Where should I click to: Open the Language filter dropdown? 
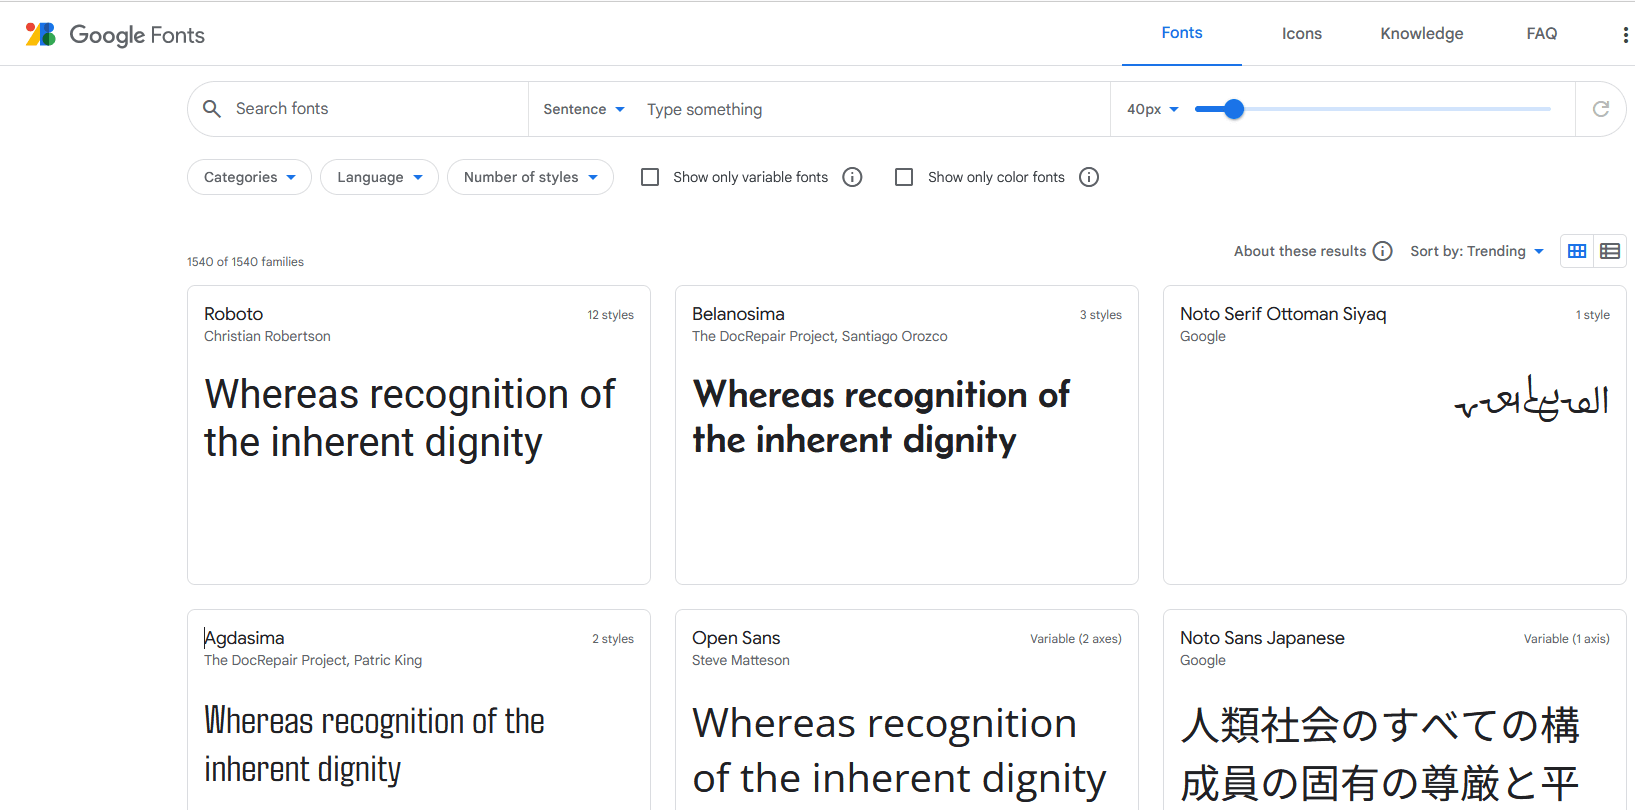(x=379, y=177)
